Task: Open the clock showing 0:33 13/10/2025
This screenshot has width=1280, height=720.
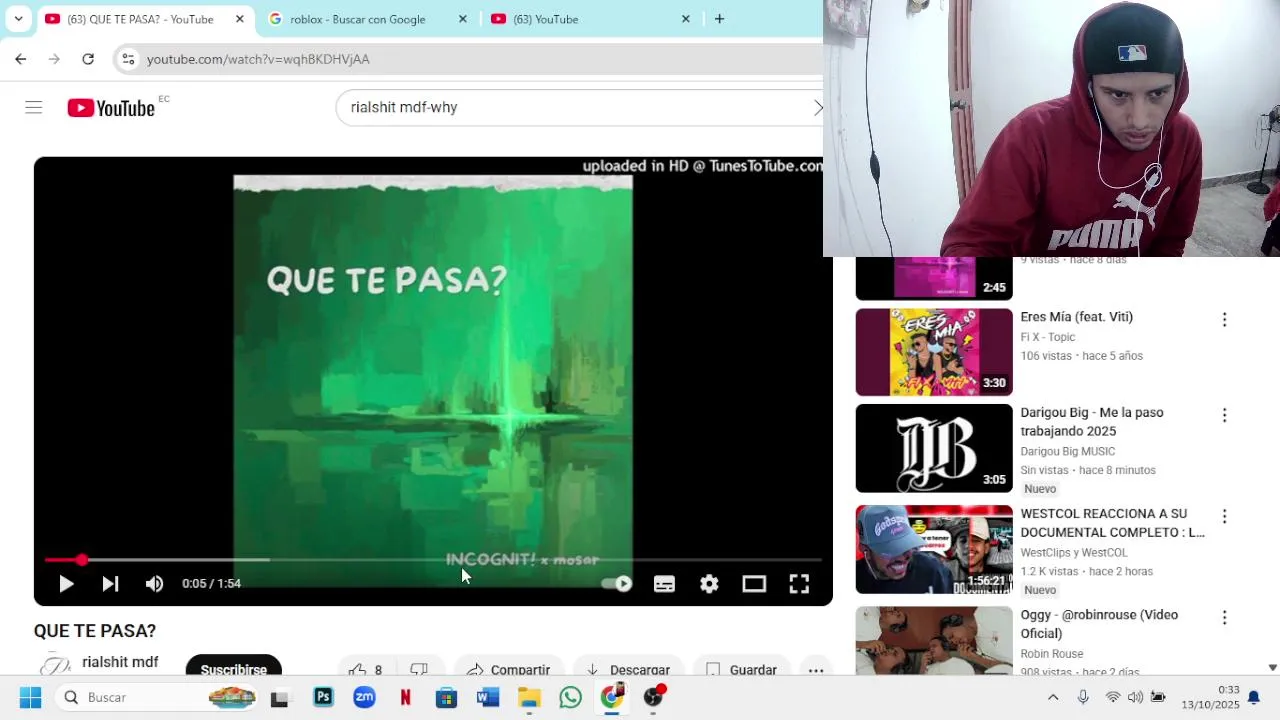Action: click(x=1210, y=697)
